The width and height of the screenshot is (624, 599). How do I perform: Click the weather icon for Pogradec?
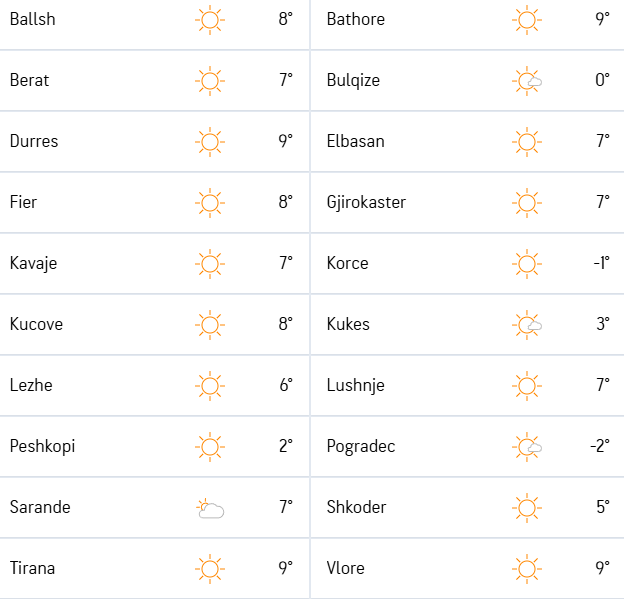[x=527, y=447]
